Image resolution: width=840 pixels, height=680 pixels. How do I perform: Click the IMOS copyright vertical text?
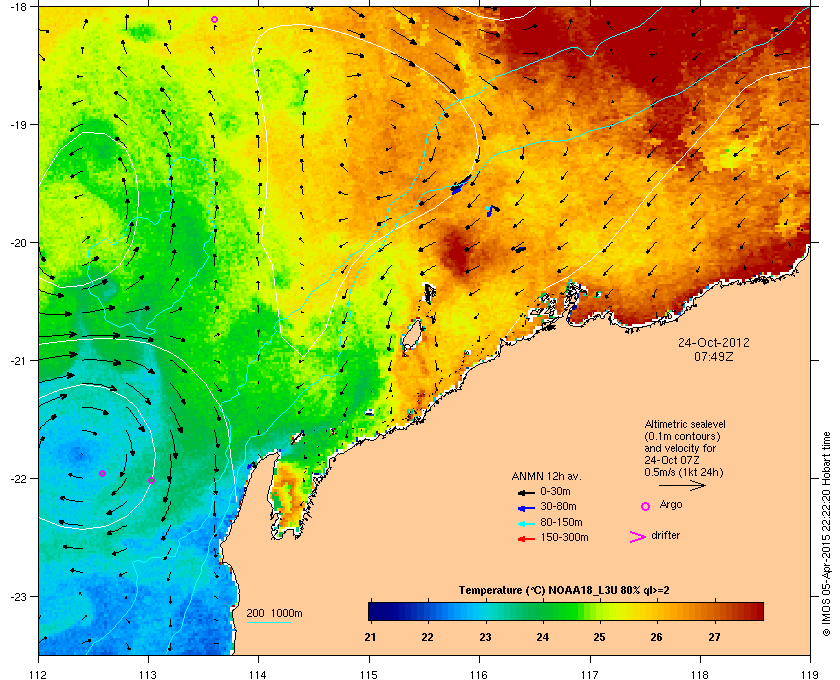pos(826,535)
